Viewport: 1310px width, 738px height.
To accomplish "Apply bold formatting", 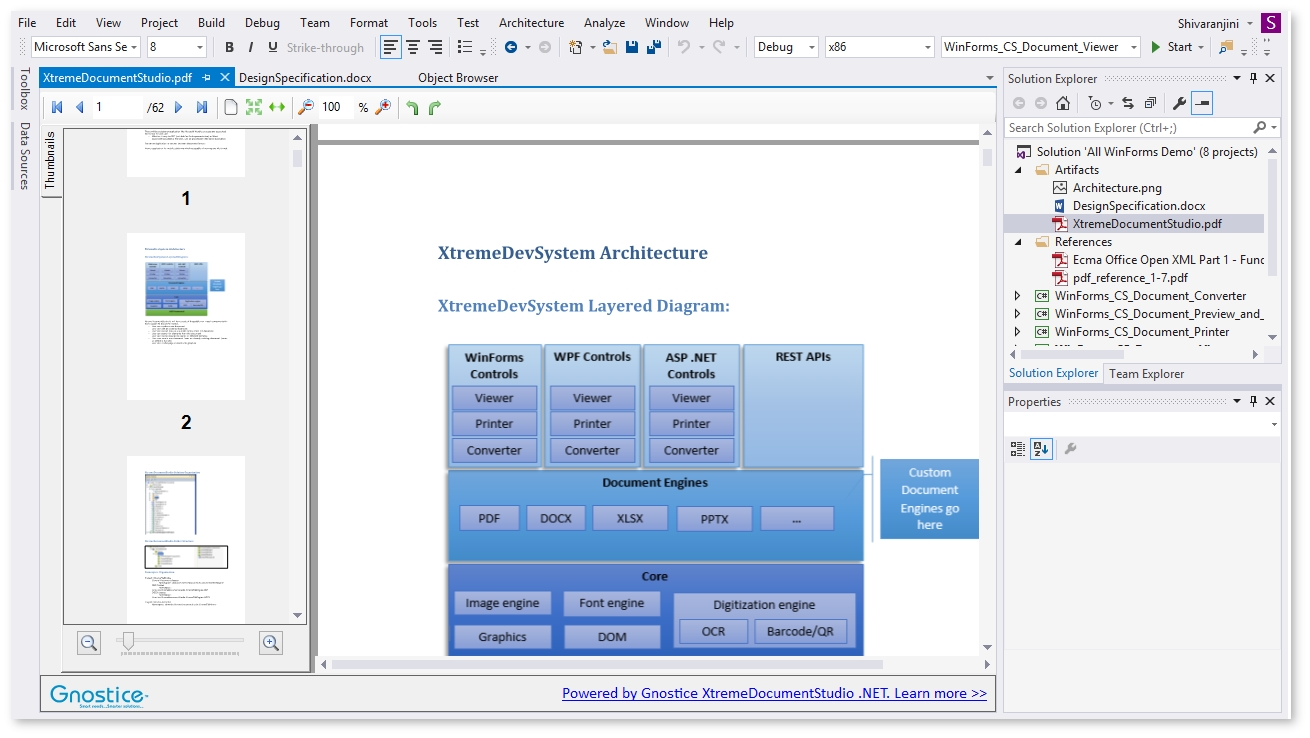I will point(229,47).
